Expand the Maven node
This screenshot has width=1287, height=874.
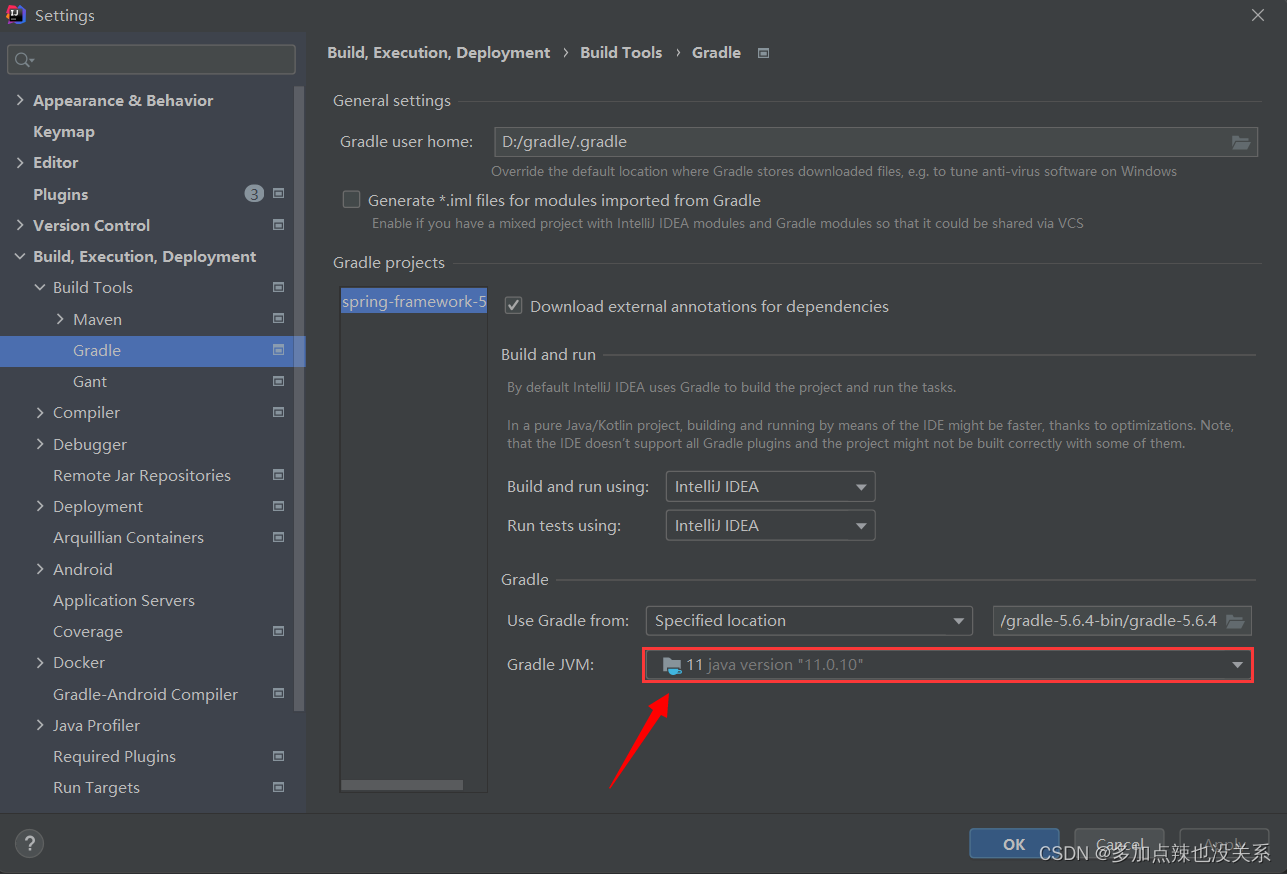coord(60,319)
